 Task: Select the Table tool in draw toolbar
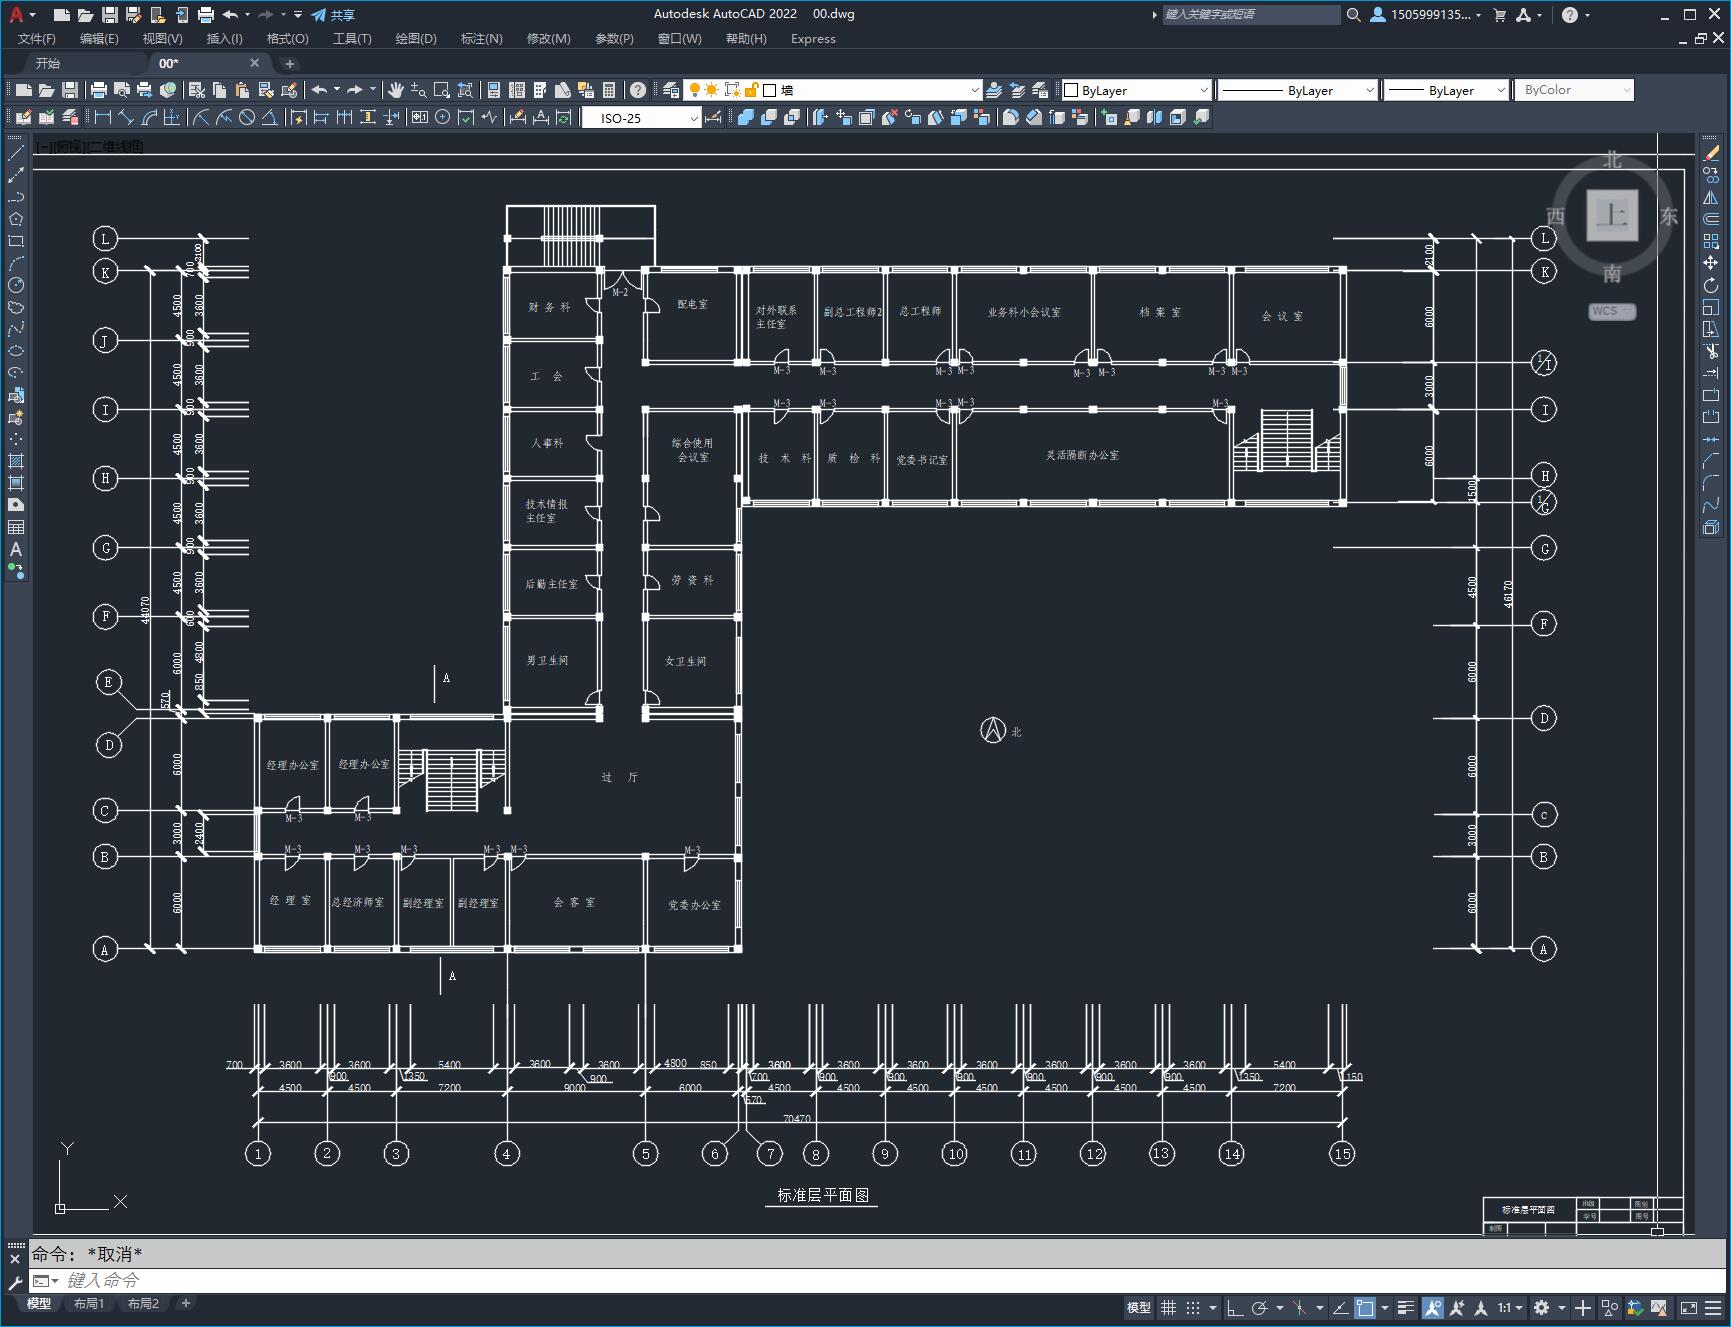16,527
